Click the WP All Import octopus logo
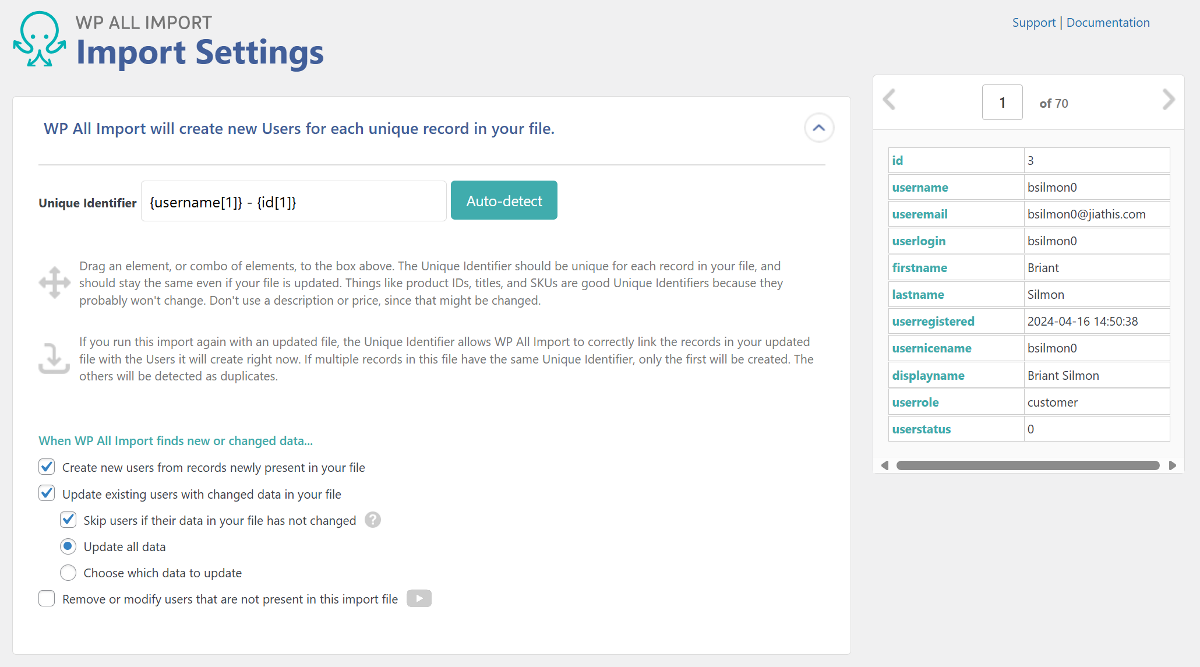 pos(40,40)
